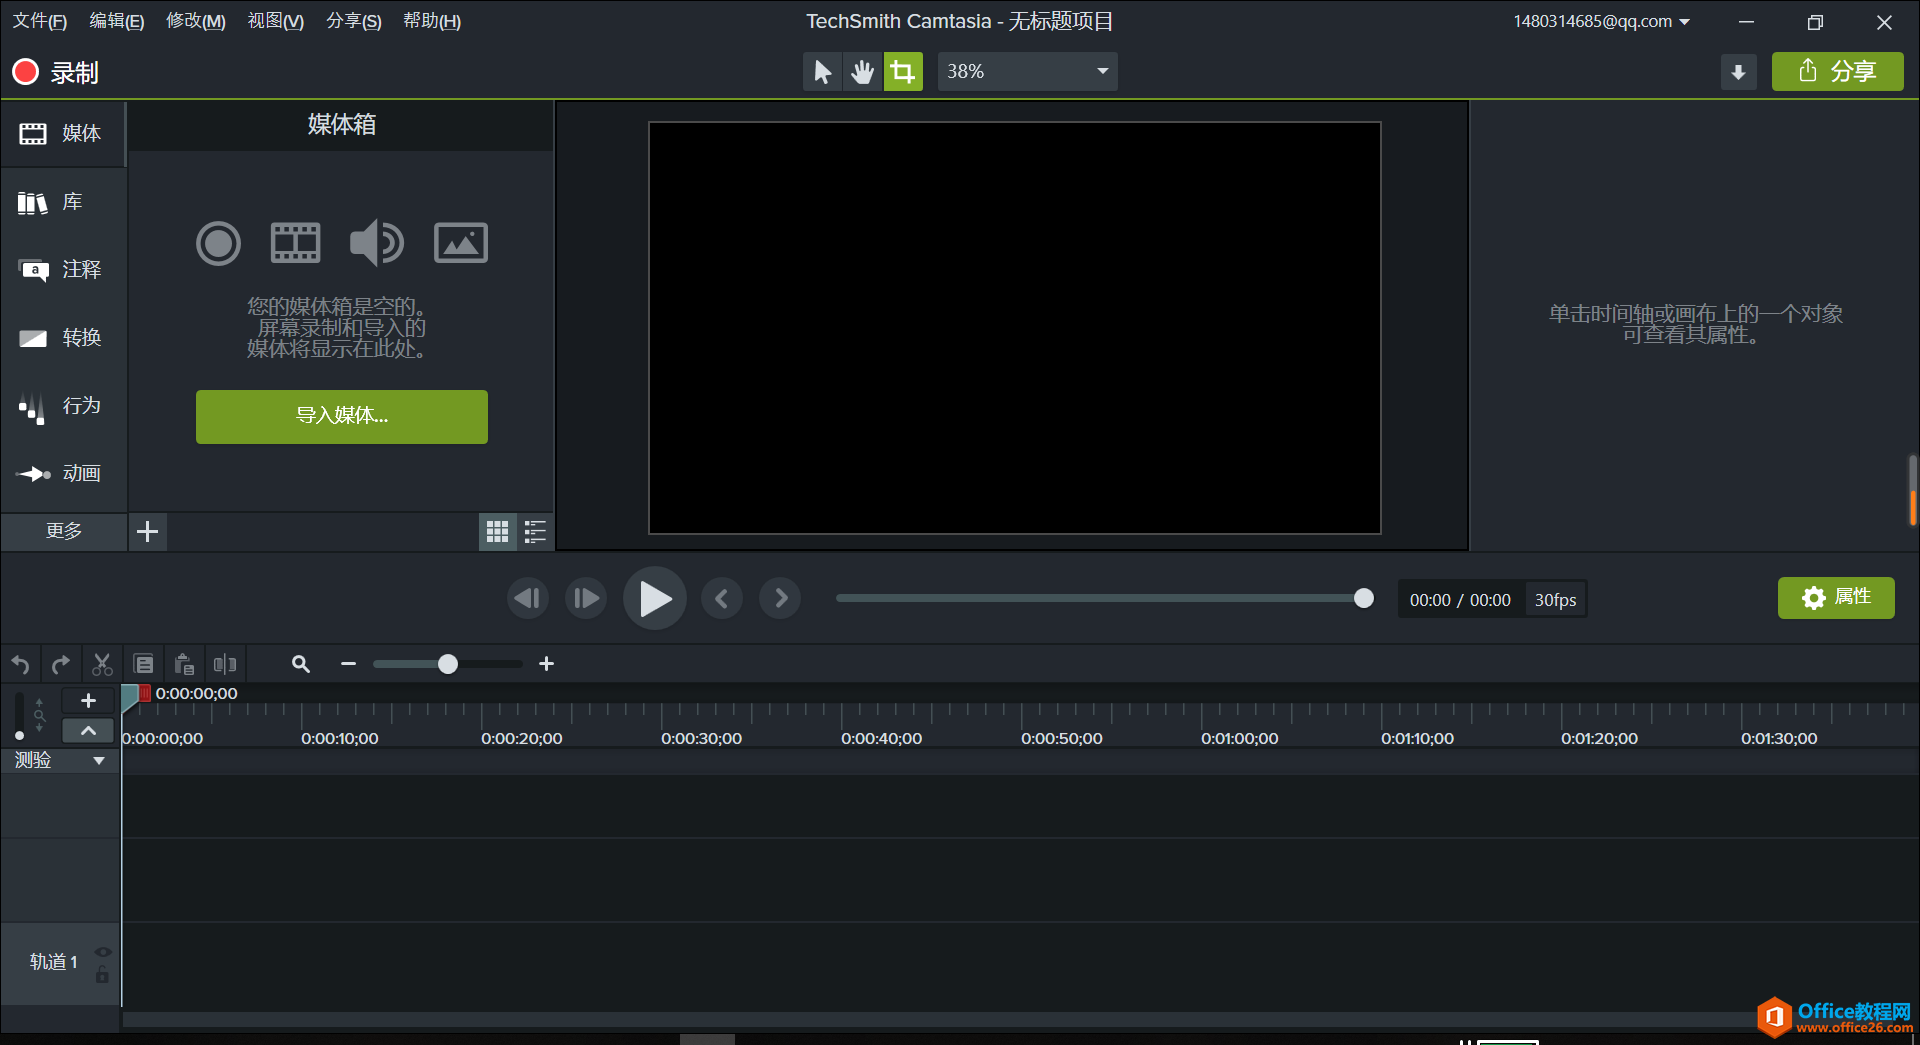1920x1045 pixels.
Task: Click the playback progress slider handle
Action: (1363, 598)
